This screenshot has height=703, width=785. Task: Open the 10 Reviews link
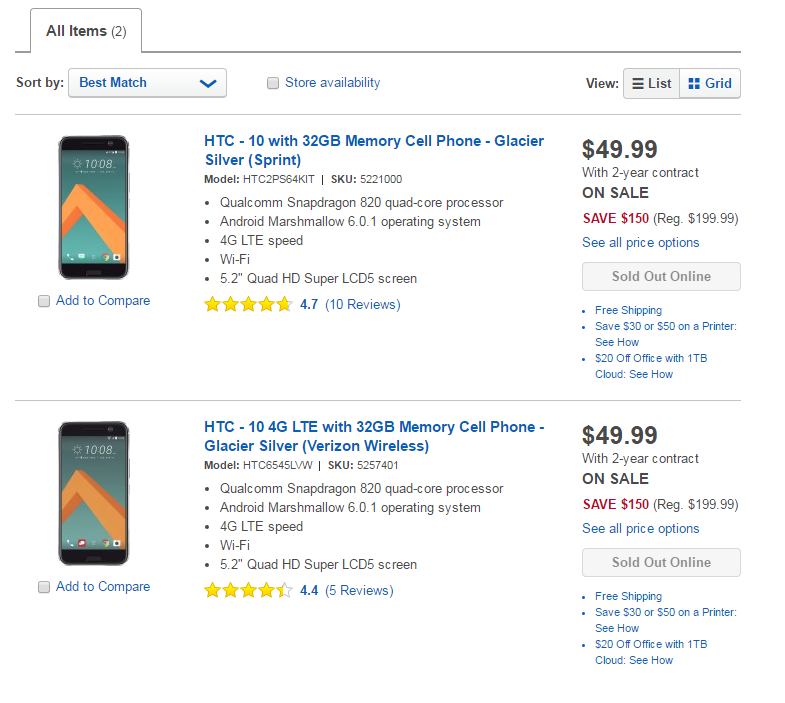[x=363, y=304]
